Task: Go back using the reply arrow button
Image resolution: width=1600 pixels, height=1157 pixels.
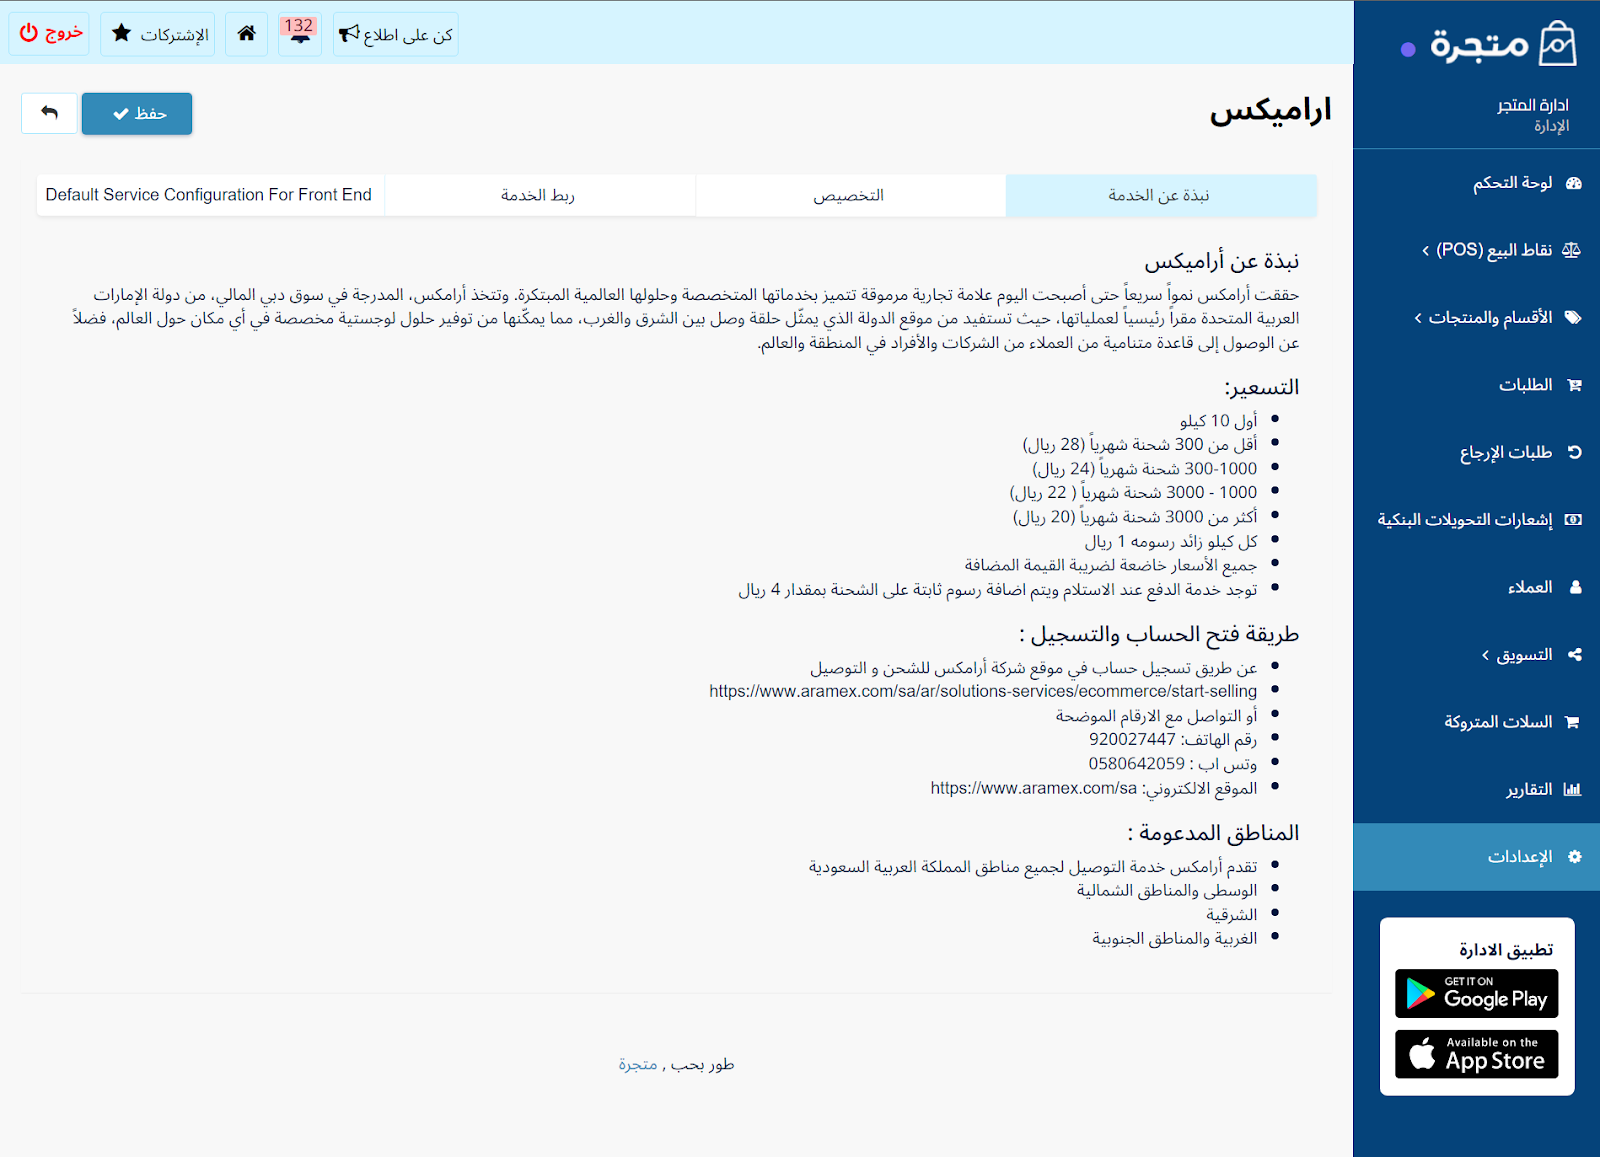Action: (49, 113)
